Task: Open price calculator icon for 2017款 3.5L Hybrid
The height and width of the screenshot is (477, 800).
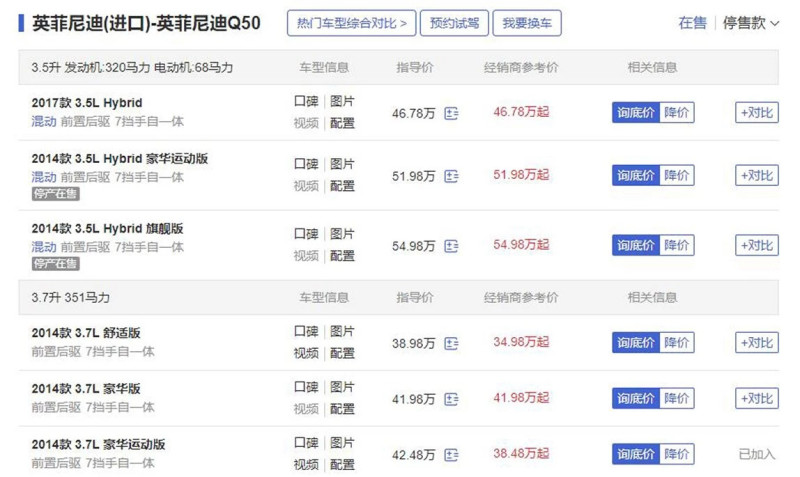Action: tap(451, 113)
